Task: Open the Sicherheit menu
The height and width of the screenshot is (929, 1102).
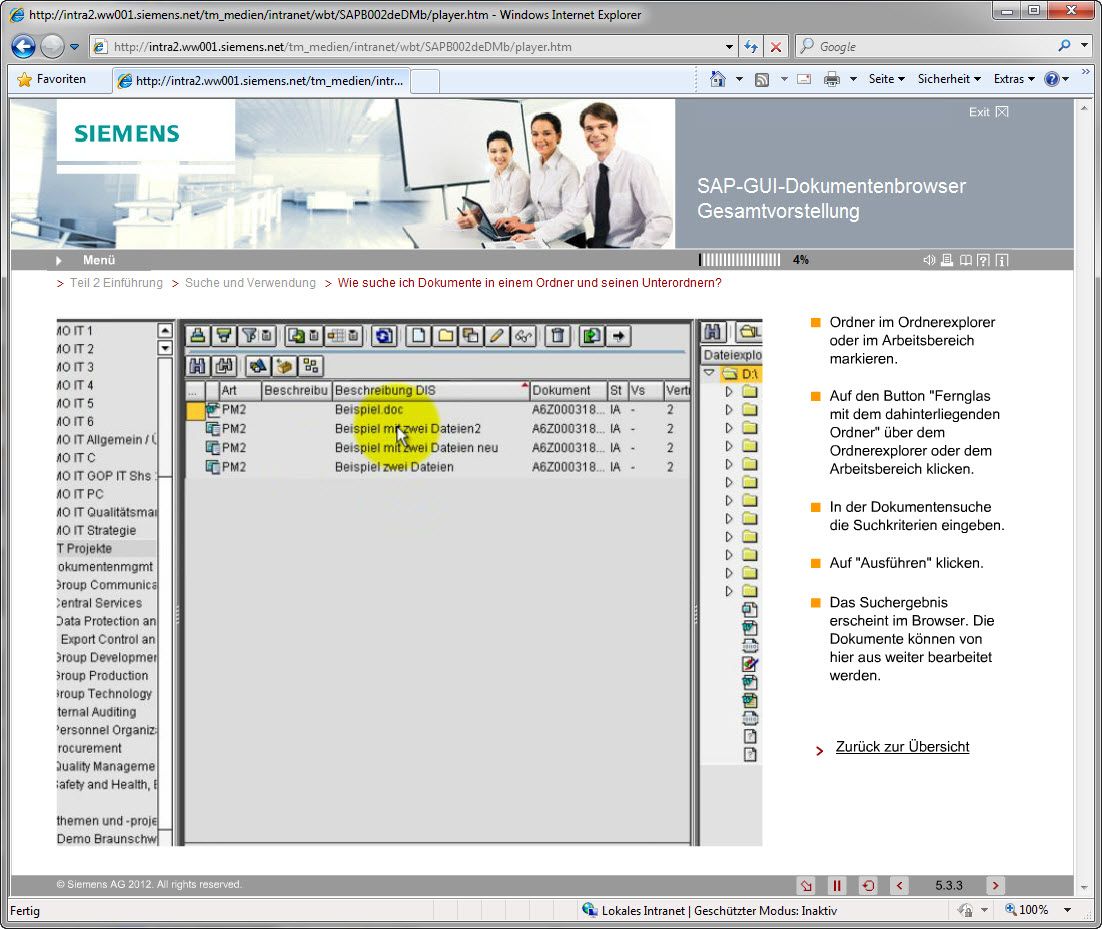Action: tap(949, 79)
